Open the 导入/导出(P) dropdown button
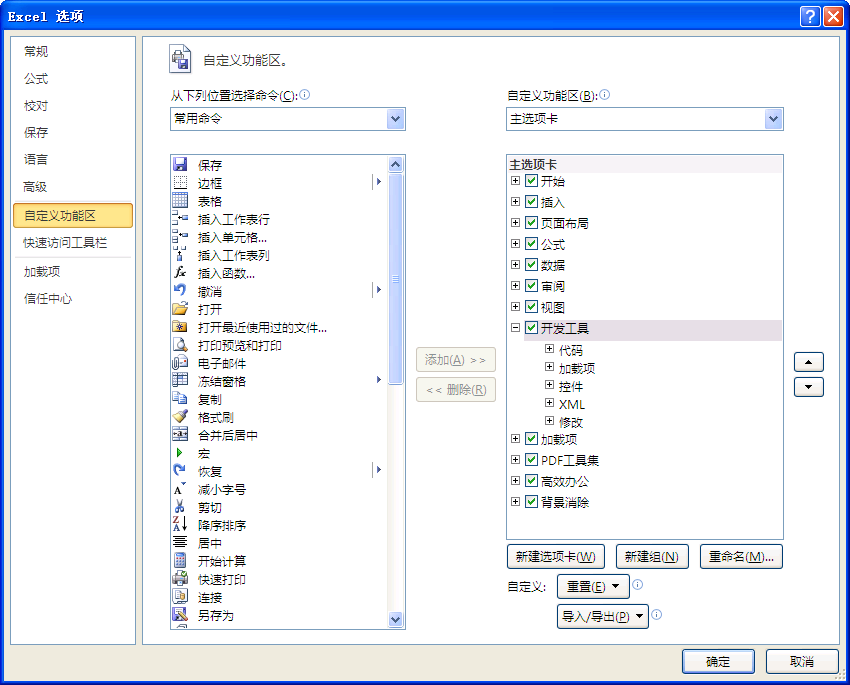 (603, 616)
